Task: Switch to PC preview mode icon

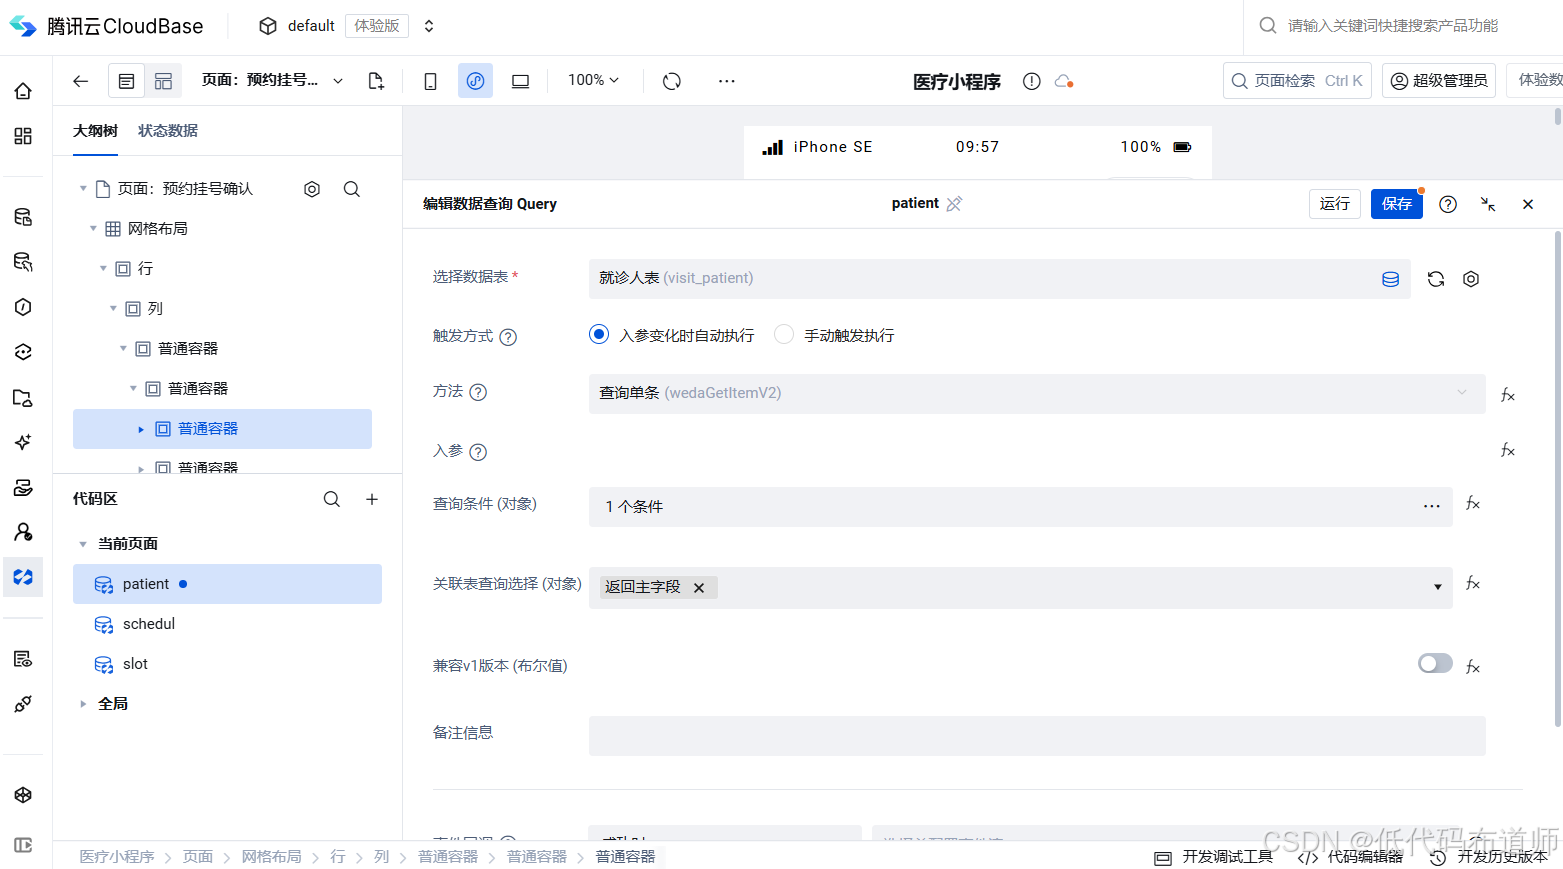Action: coord(520,81)
